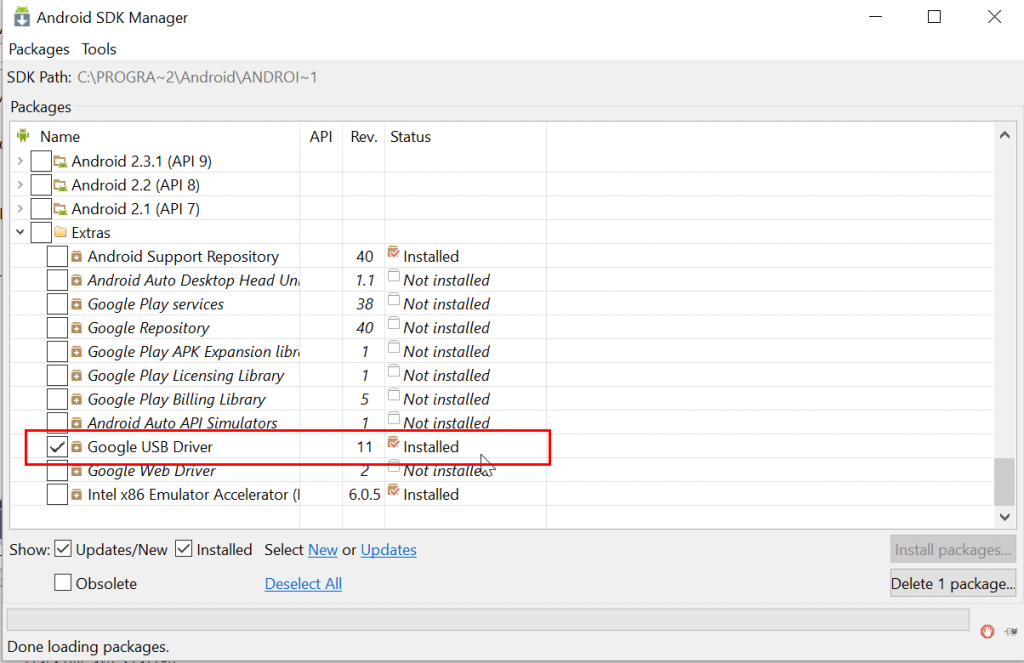
Task: Click scrollbar up arrow in package list
Action: 1004,135
